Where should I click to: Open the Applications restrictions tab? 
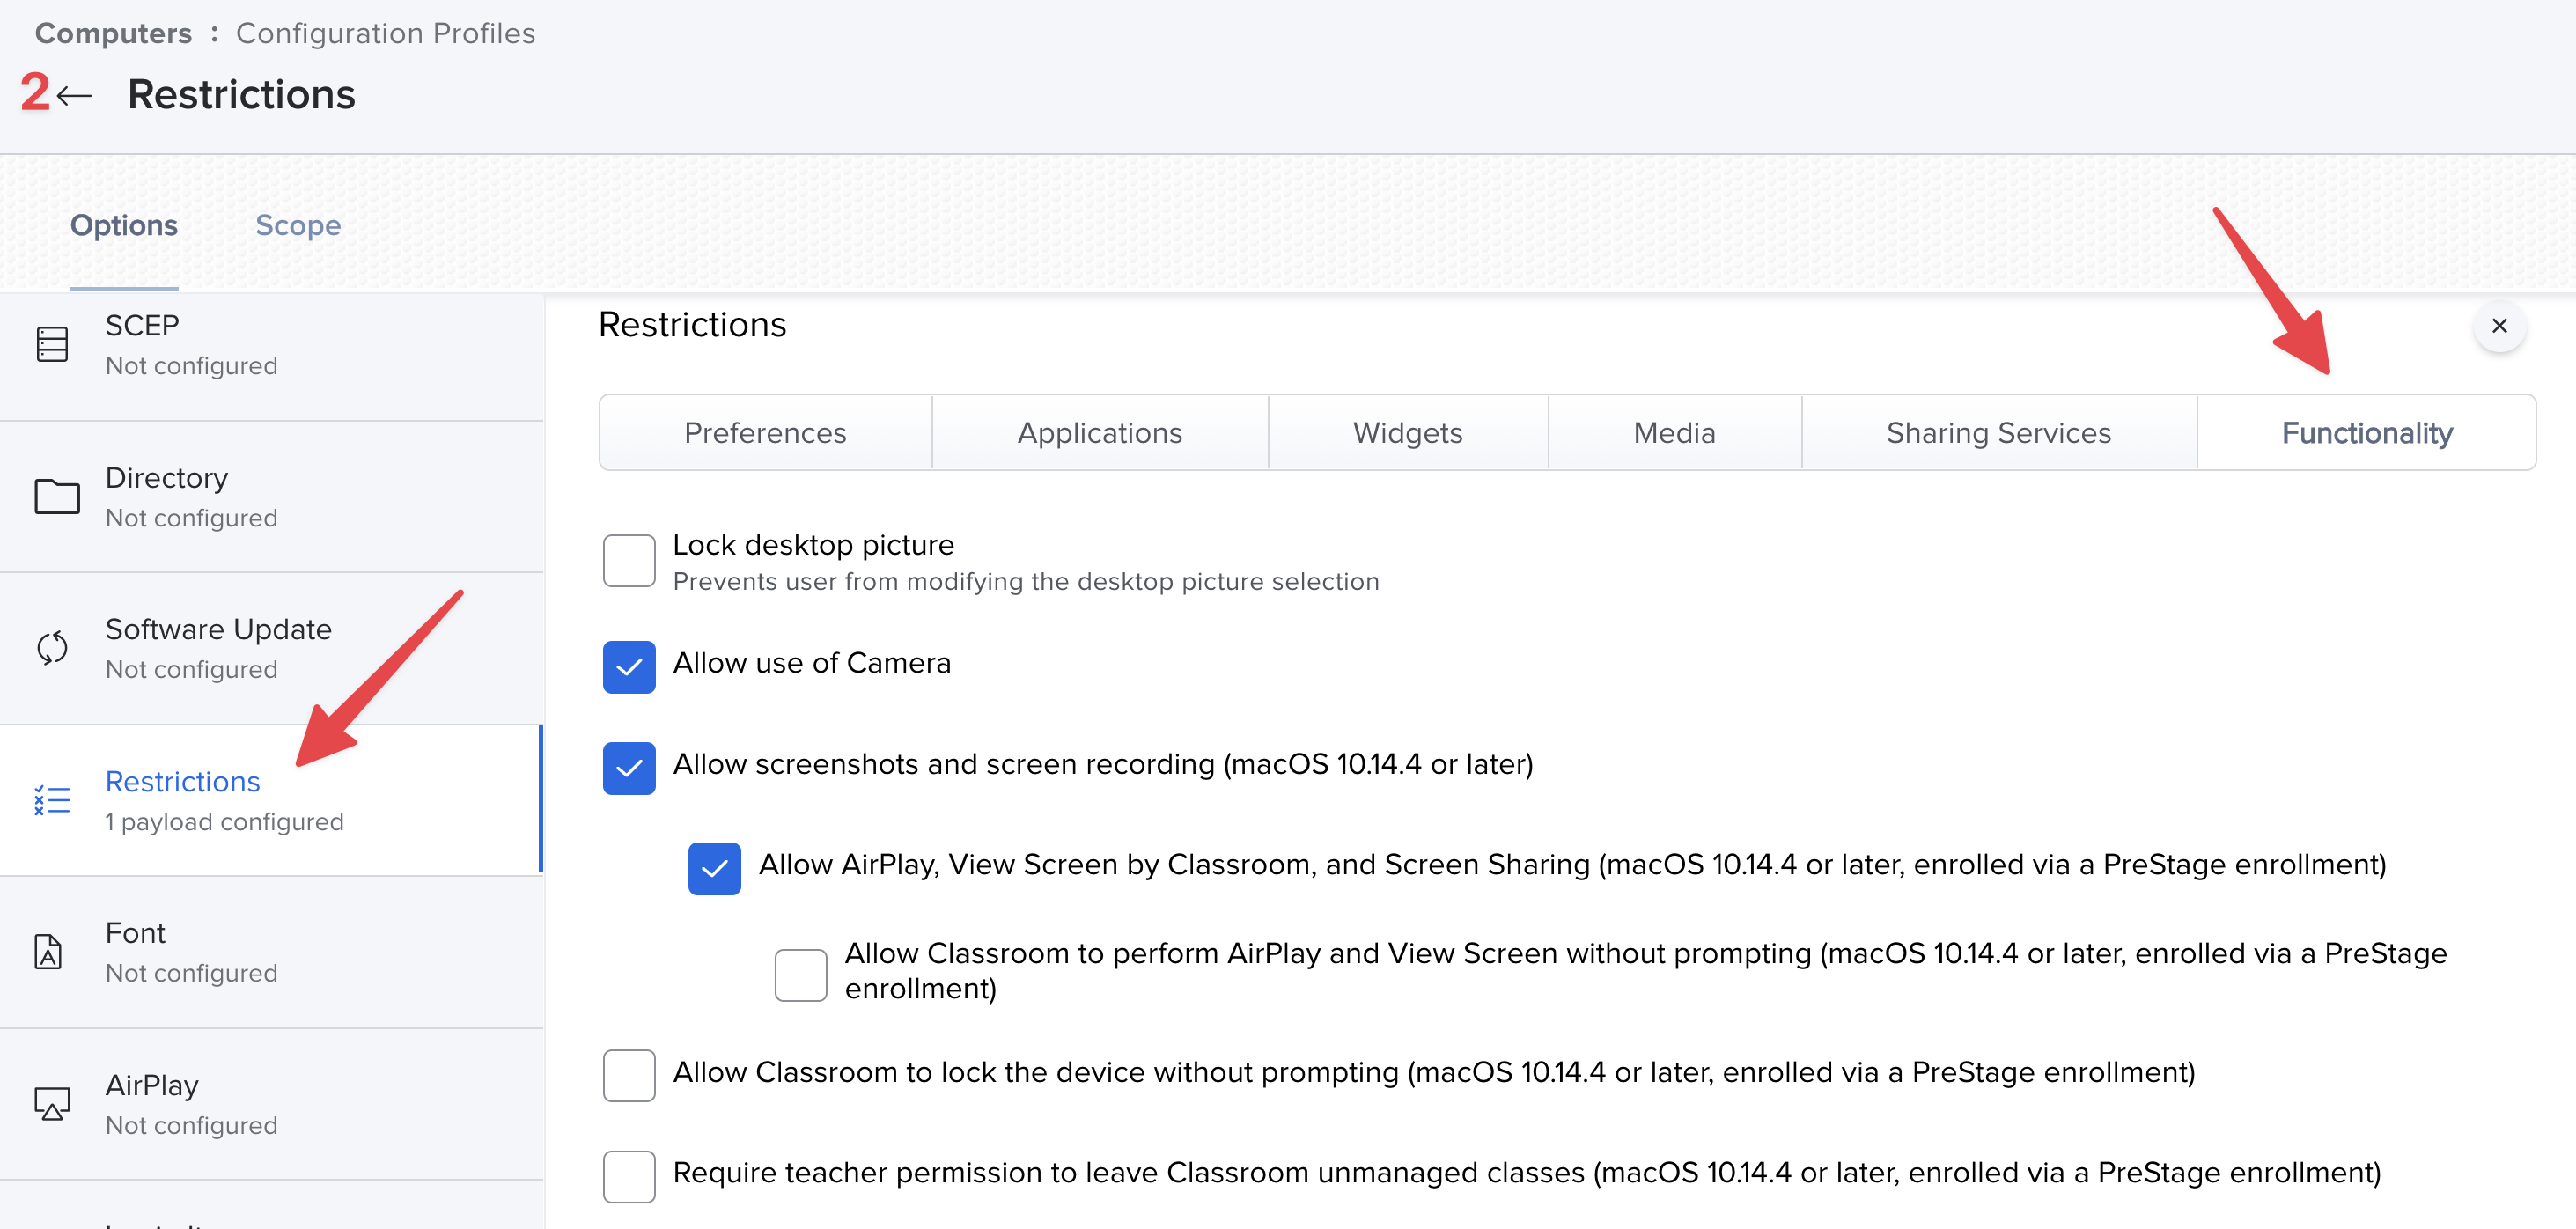1099,433
